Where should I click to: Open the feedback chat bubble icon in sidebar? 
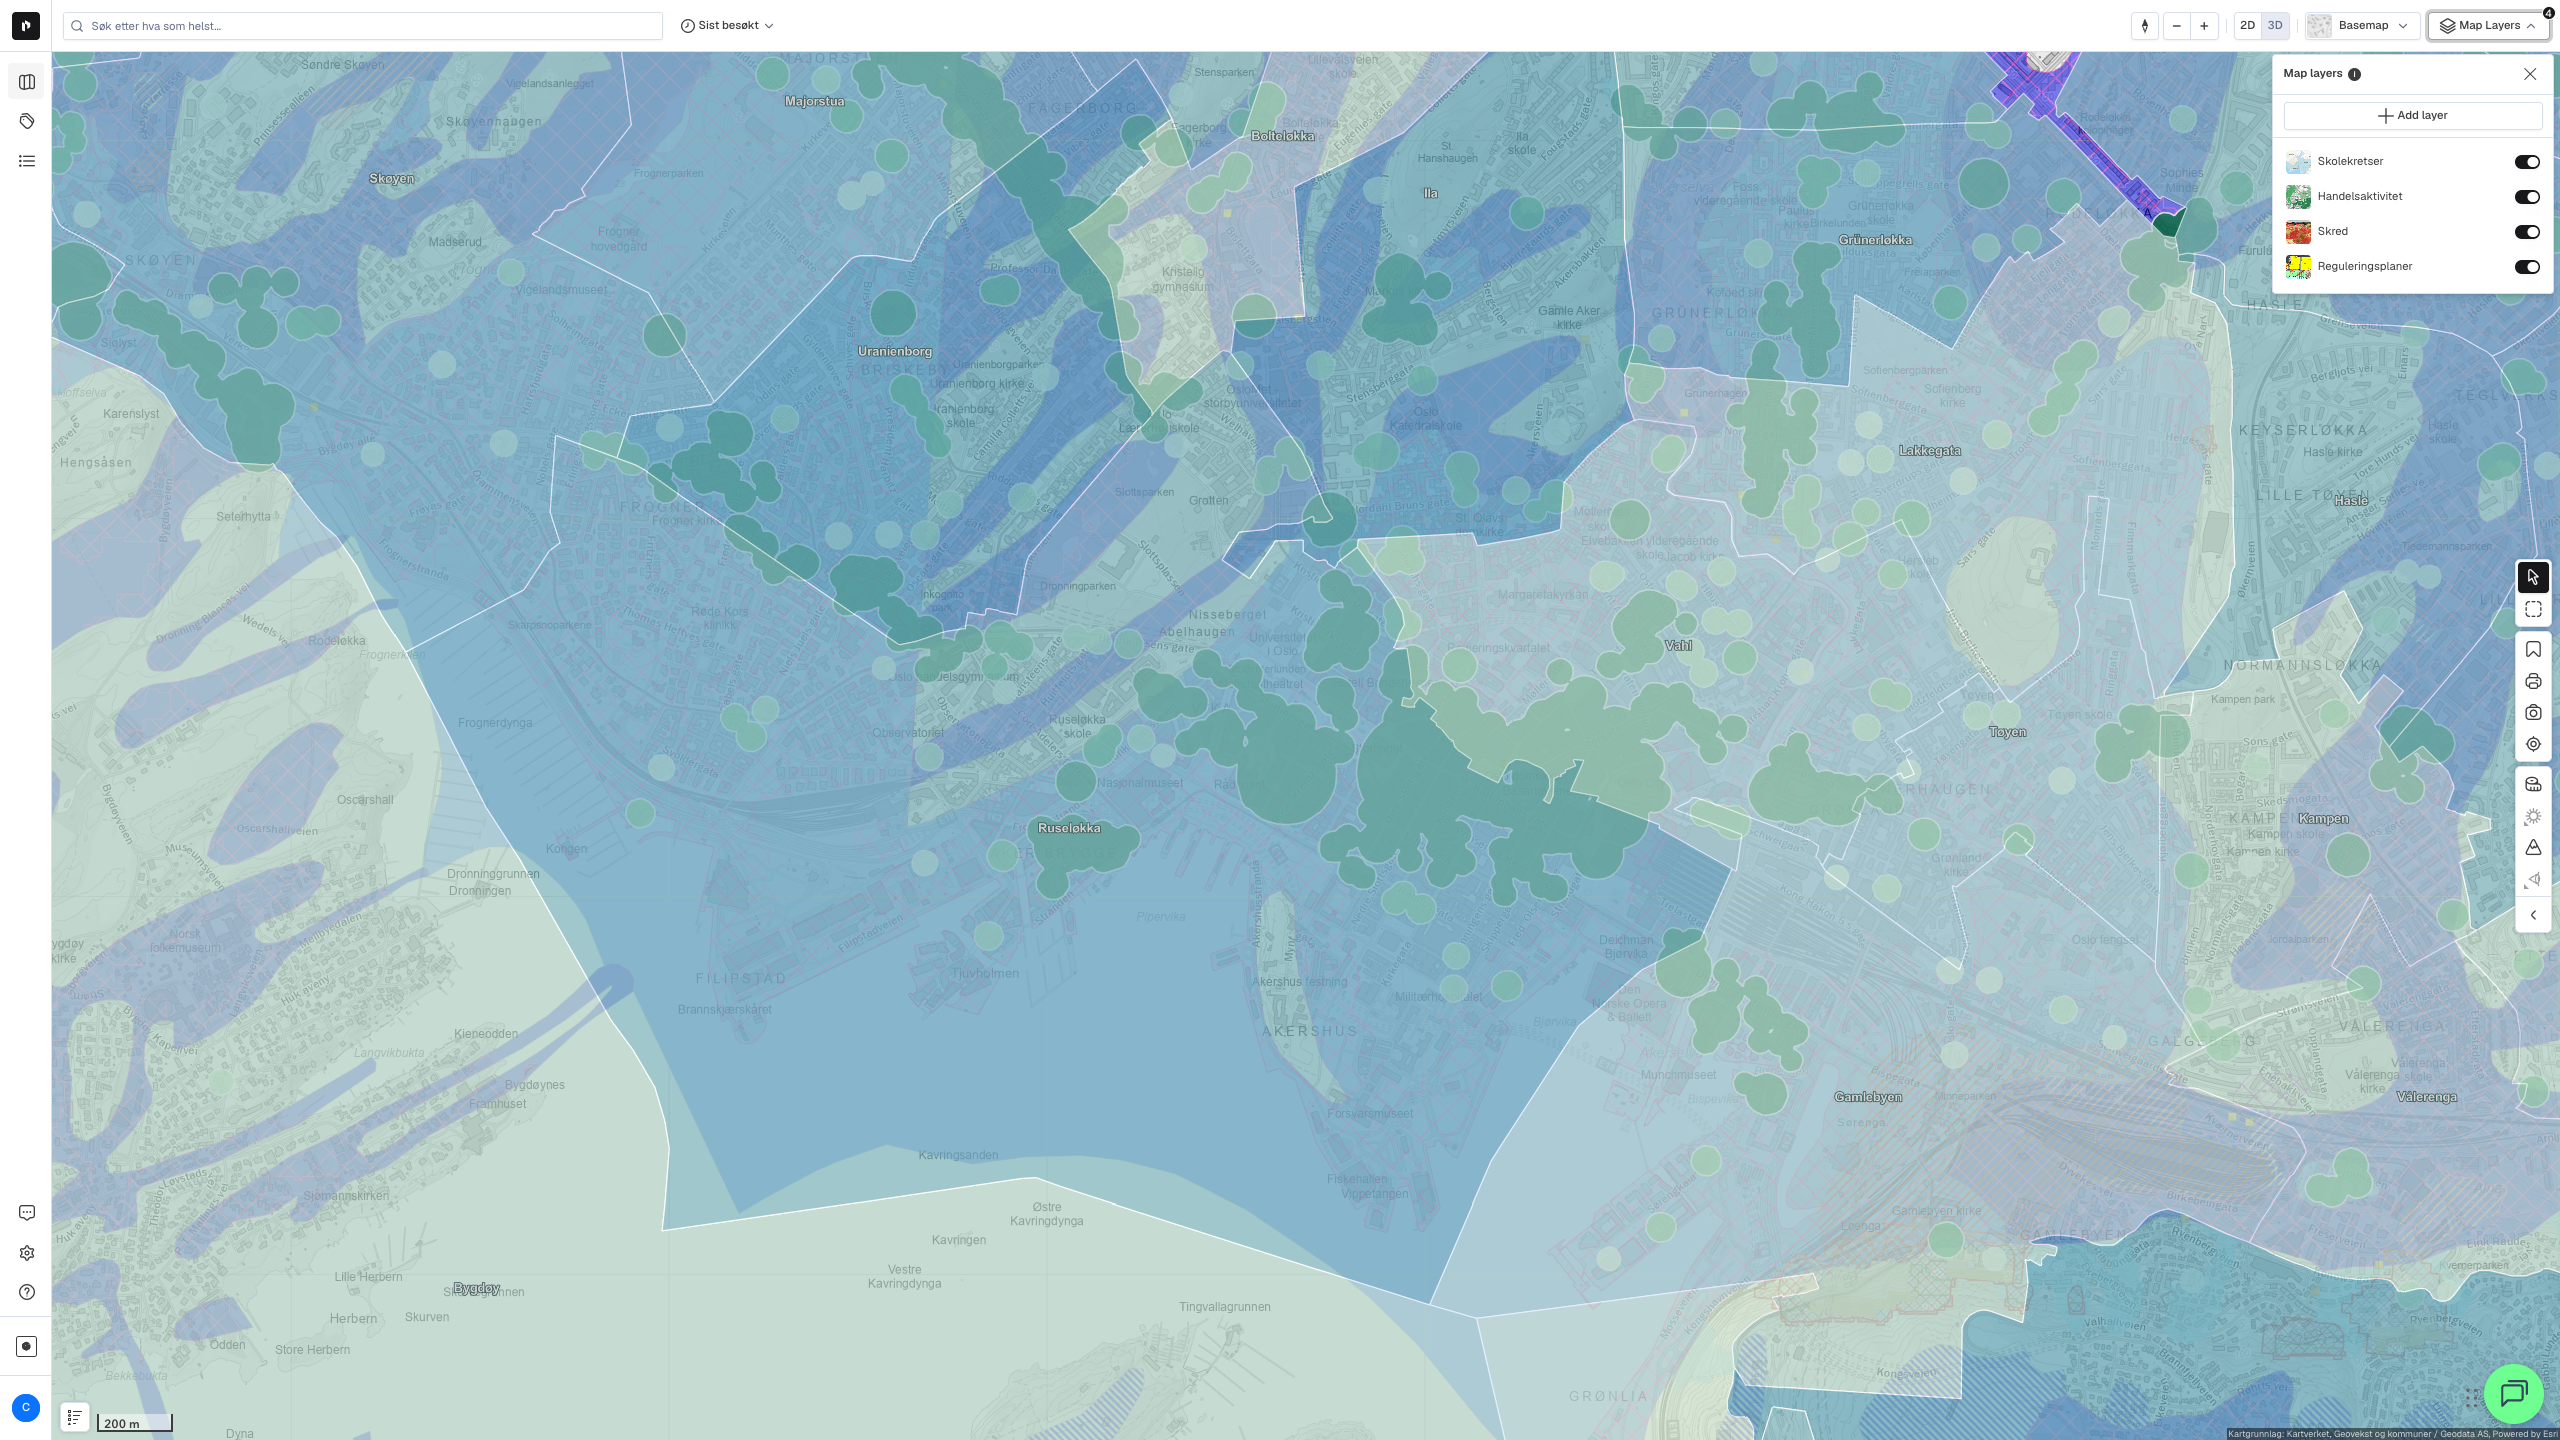(x=27, y=1213)
